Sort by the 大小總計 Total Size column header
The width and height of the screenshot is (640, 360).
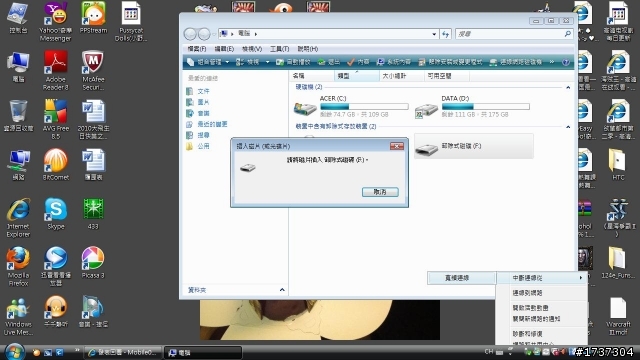(x=402, y=76)
